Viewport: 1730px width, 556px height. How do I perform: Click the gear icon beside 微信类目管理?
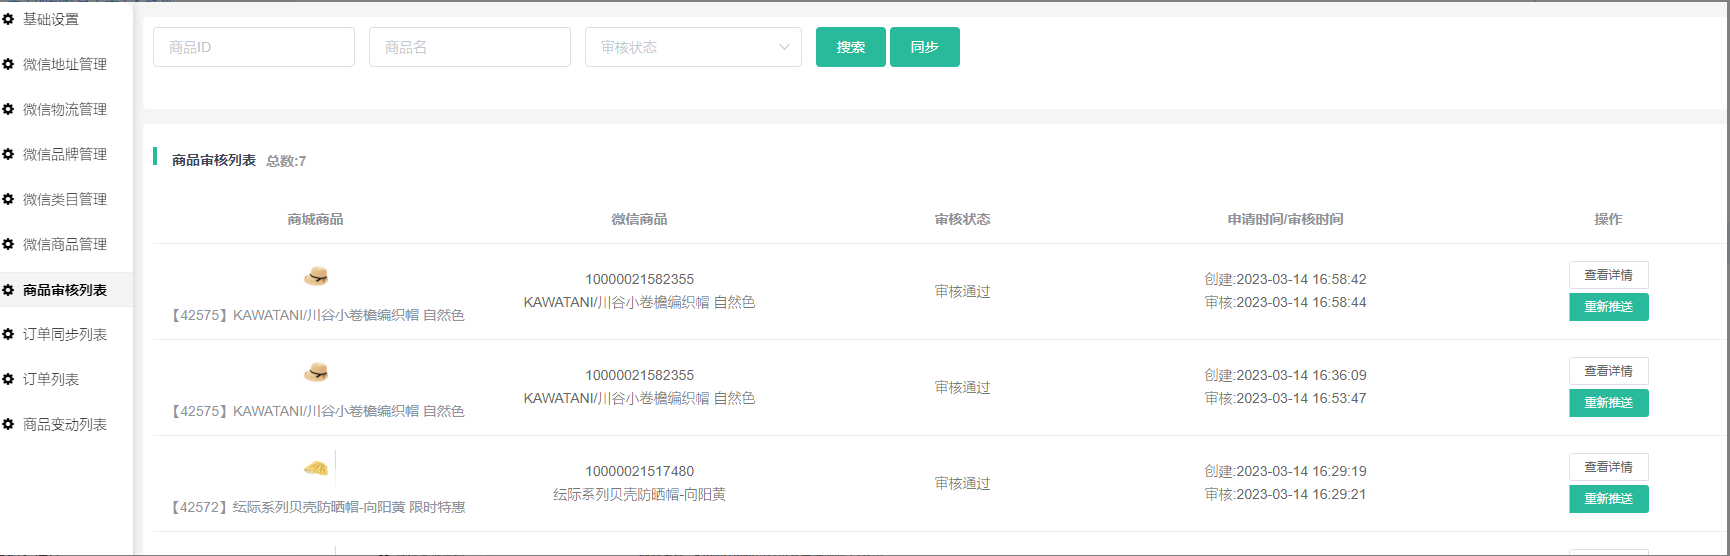tap(8, 199)
